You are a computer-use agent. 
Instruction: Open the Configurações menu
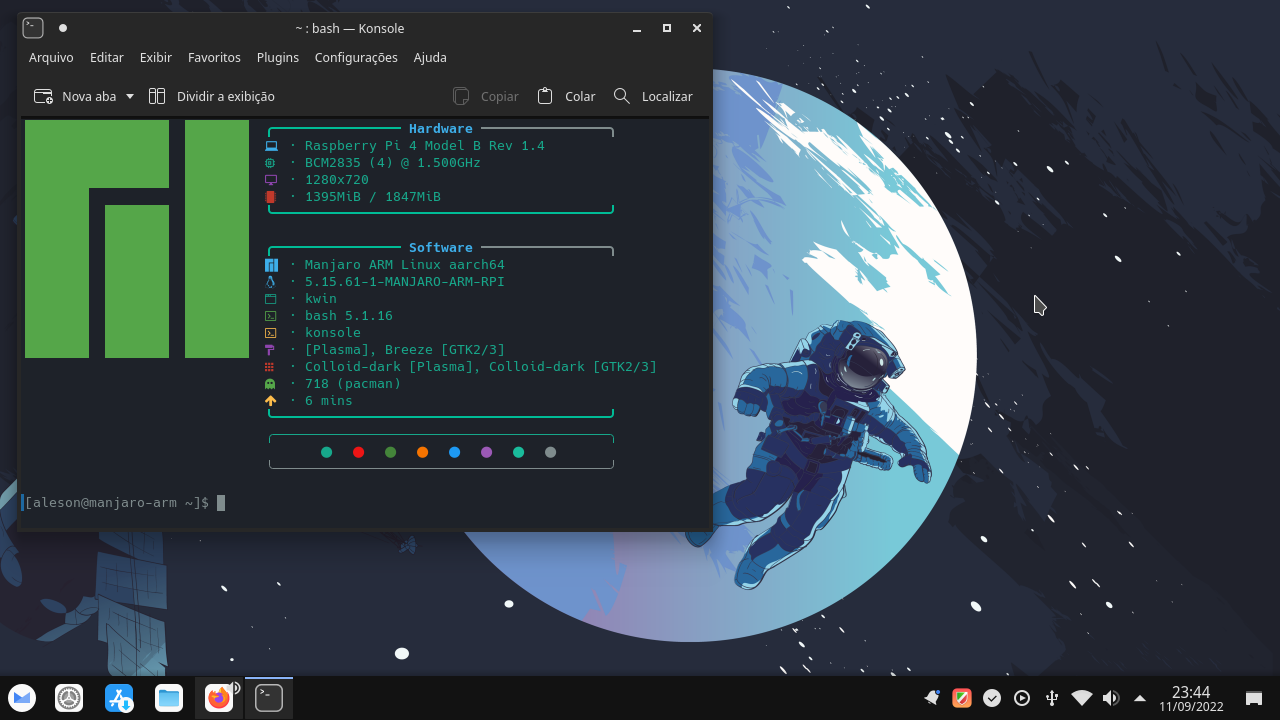(356, 57)
